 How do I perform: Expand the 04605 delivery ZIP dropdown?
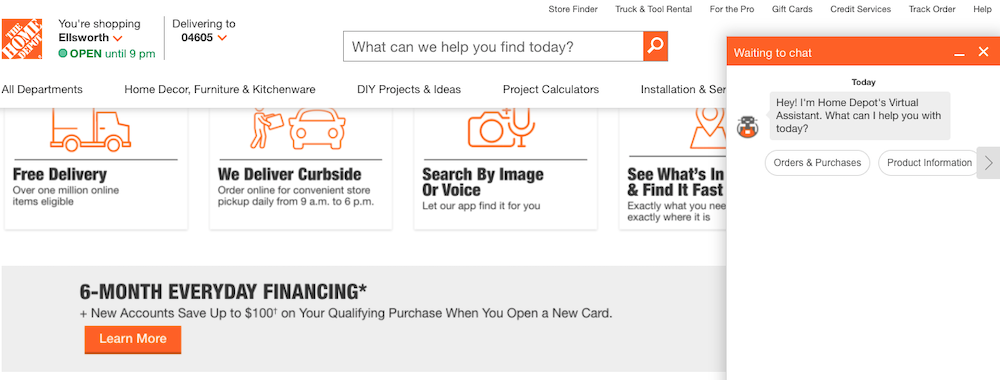(x=222, y=38)
